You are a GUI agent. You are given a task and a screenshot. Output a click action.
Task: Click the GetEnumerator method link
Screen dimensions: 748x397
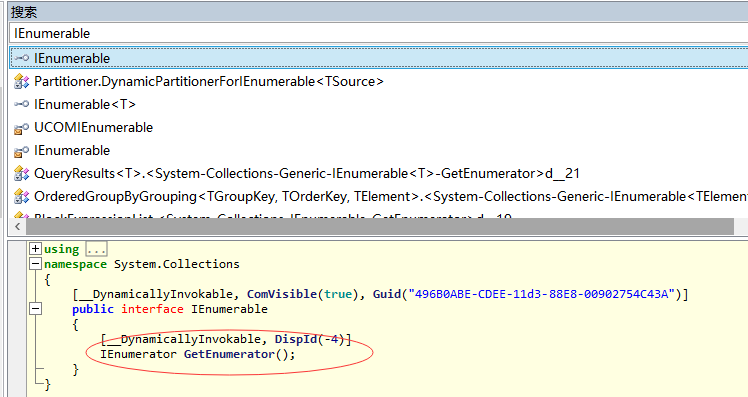pos(229,354)
